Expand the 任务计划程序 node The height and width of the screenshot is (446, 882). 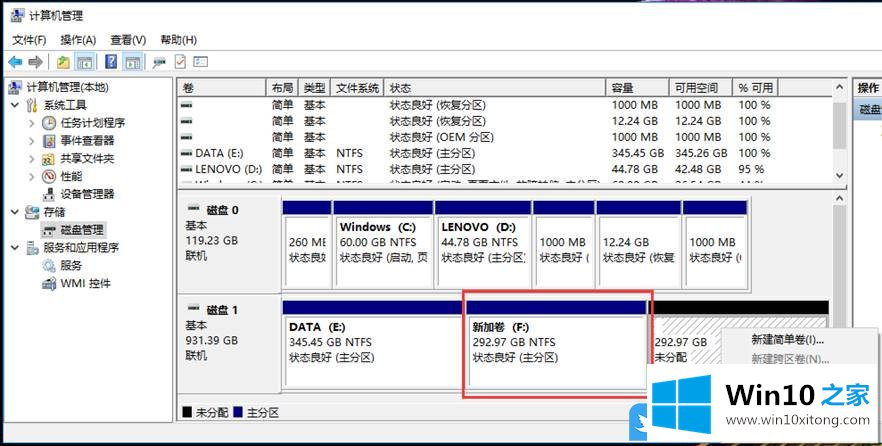32,123
